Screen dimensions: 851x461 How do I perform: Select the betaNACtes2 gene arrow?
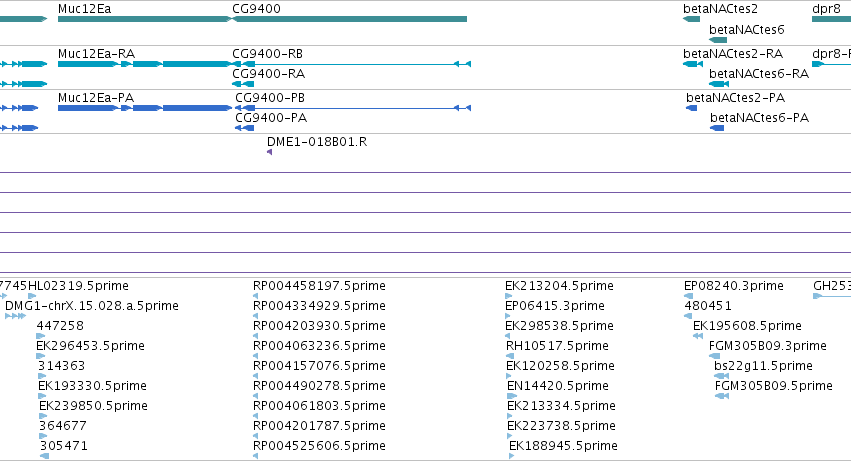click(691, 19)
